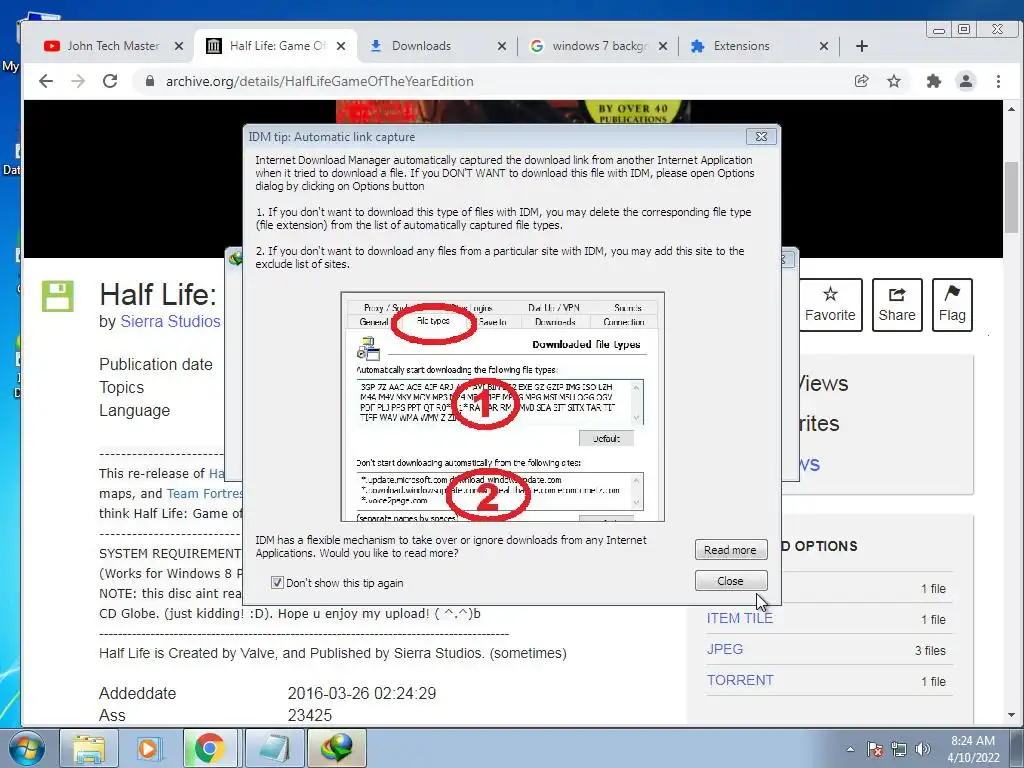
Task: Click the page vertical scrollbar thumb
Action: [1011, 196]
